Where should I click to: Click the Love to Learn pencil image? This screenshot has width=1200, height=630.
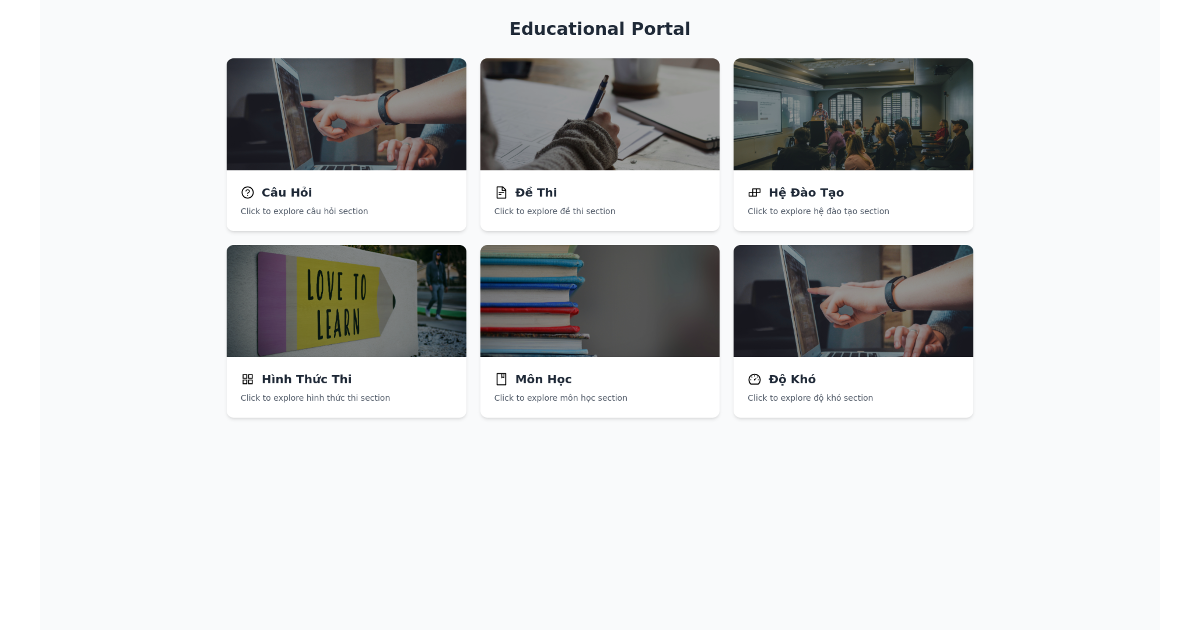(x=346, y=301)
